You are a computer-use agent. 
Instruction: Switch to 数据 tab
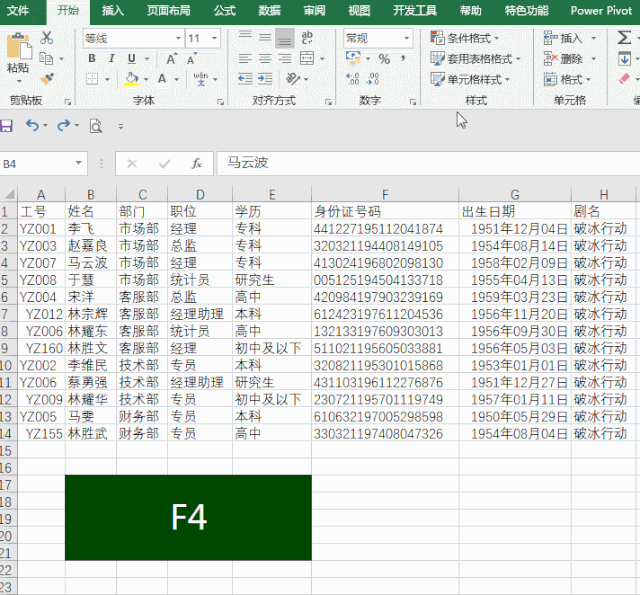269,11
